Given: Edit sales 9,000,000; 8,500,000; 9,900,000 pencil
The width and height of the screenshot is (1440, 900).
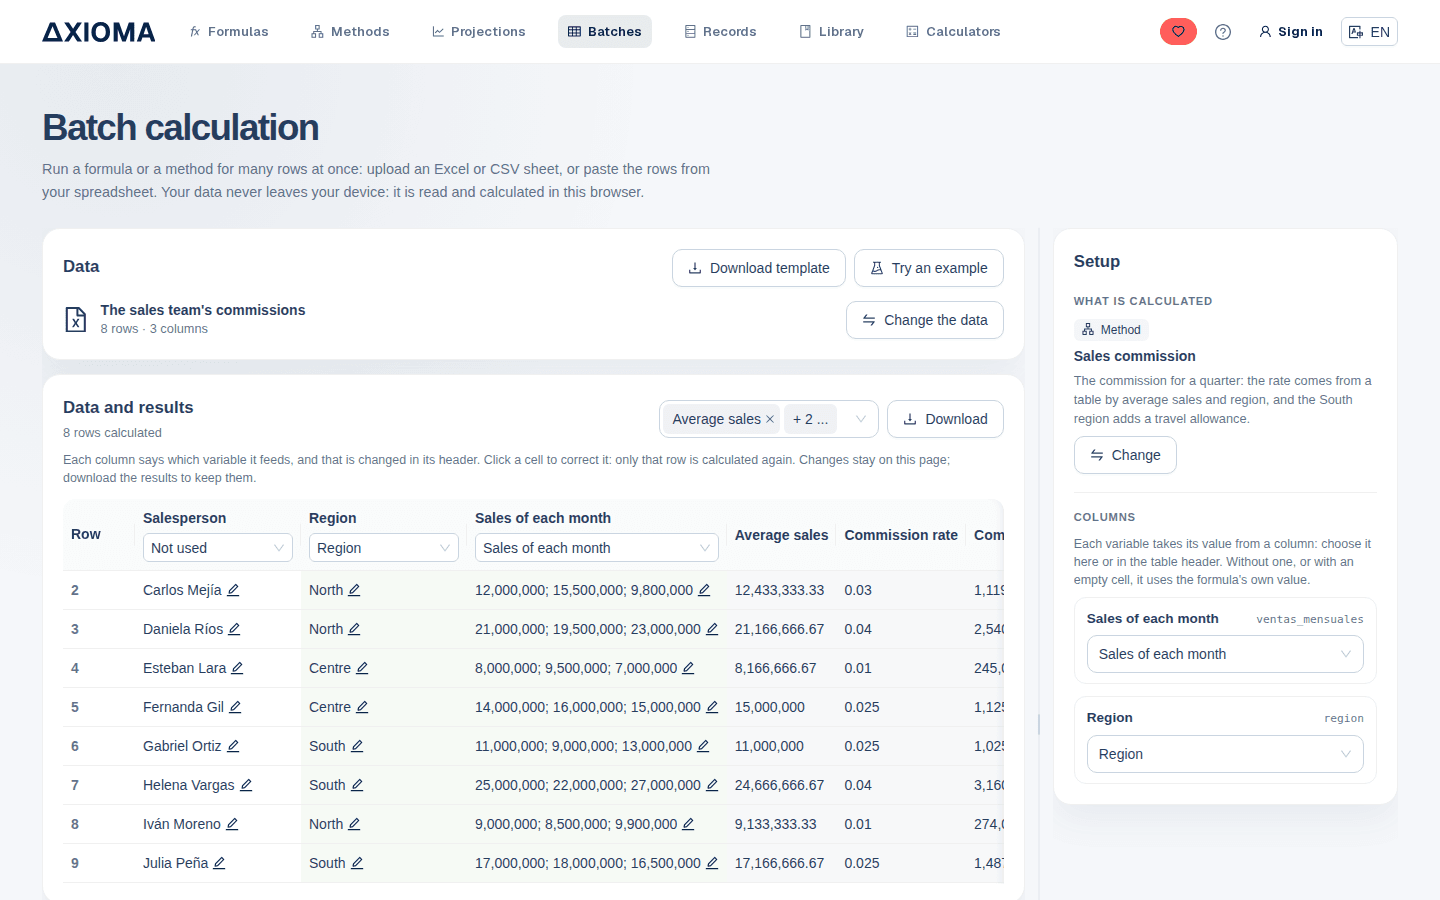Looking at the screenshot, I should [688, 824].
